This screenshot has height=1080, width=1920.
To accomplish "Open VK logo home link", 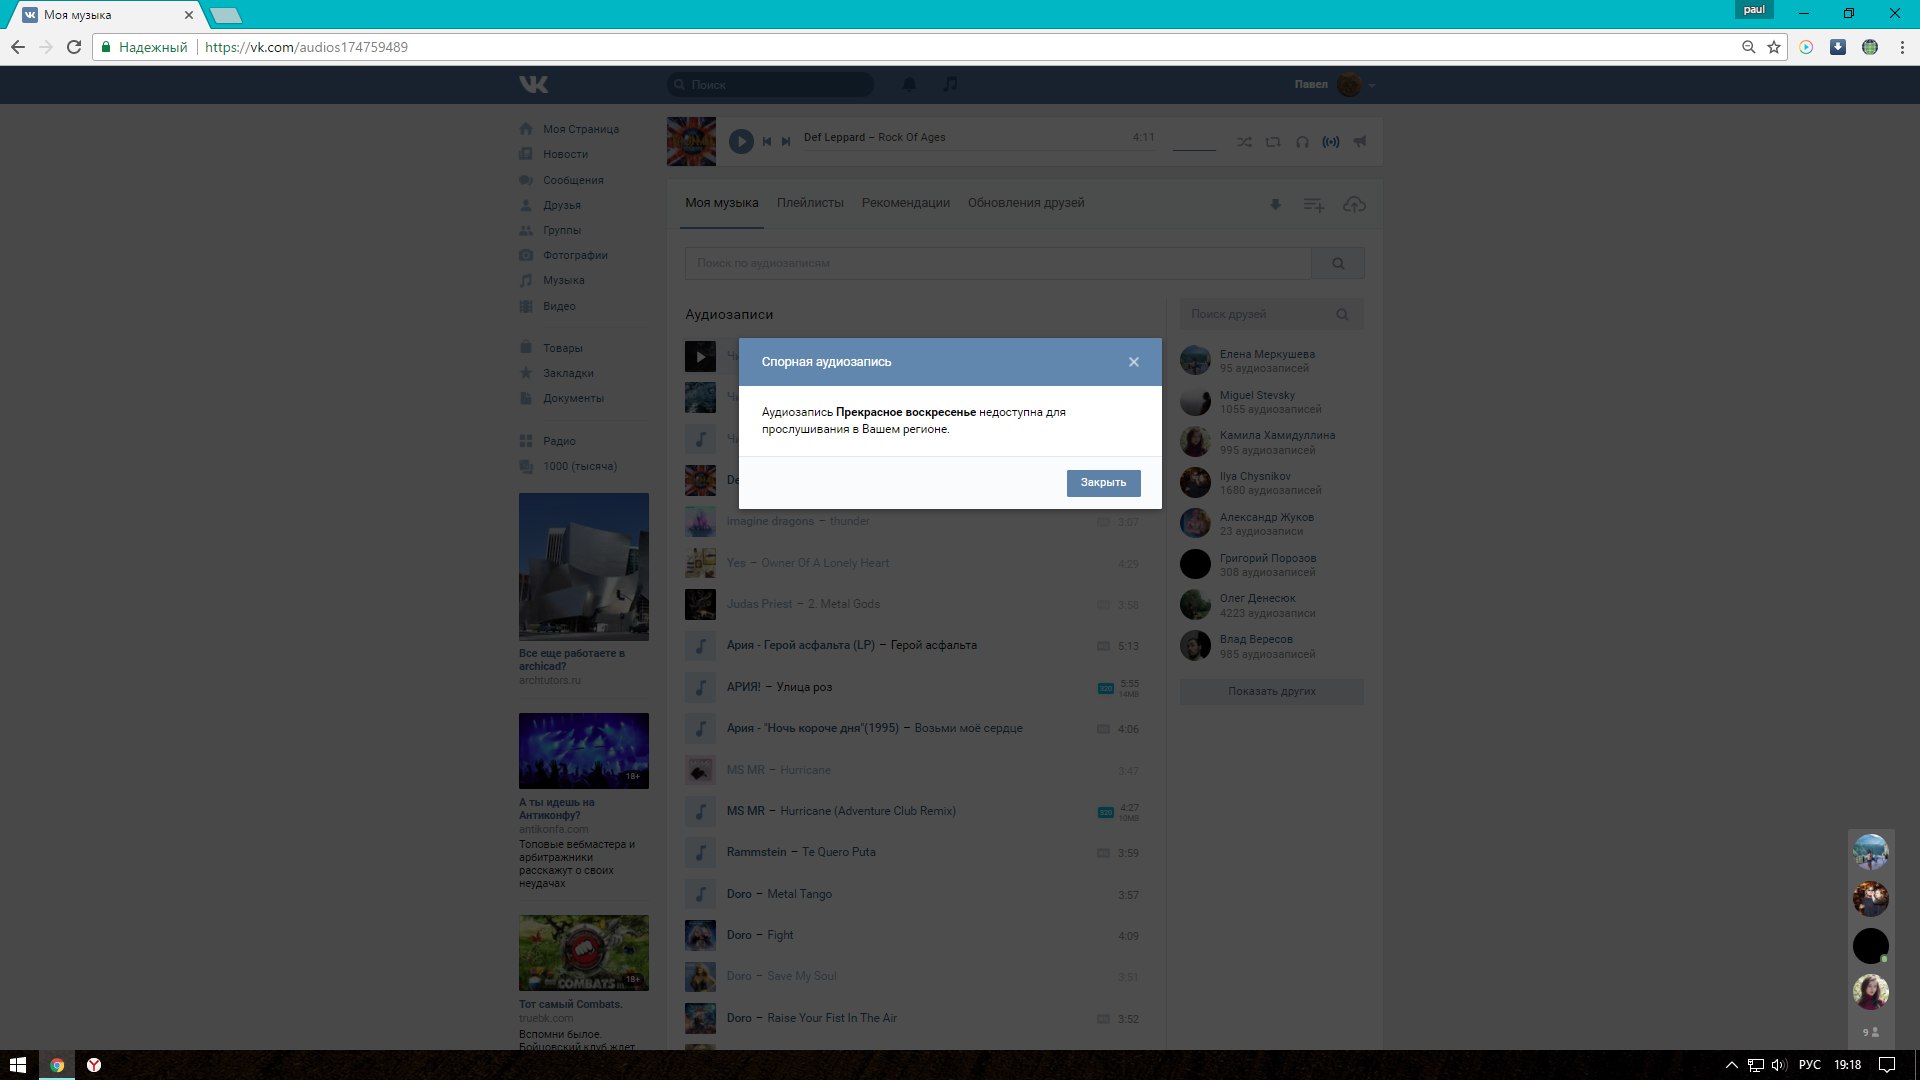I will pos(534,85).
